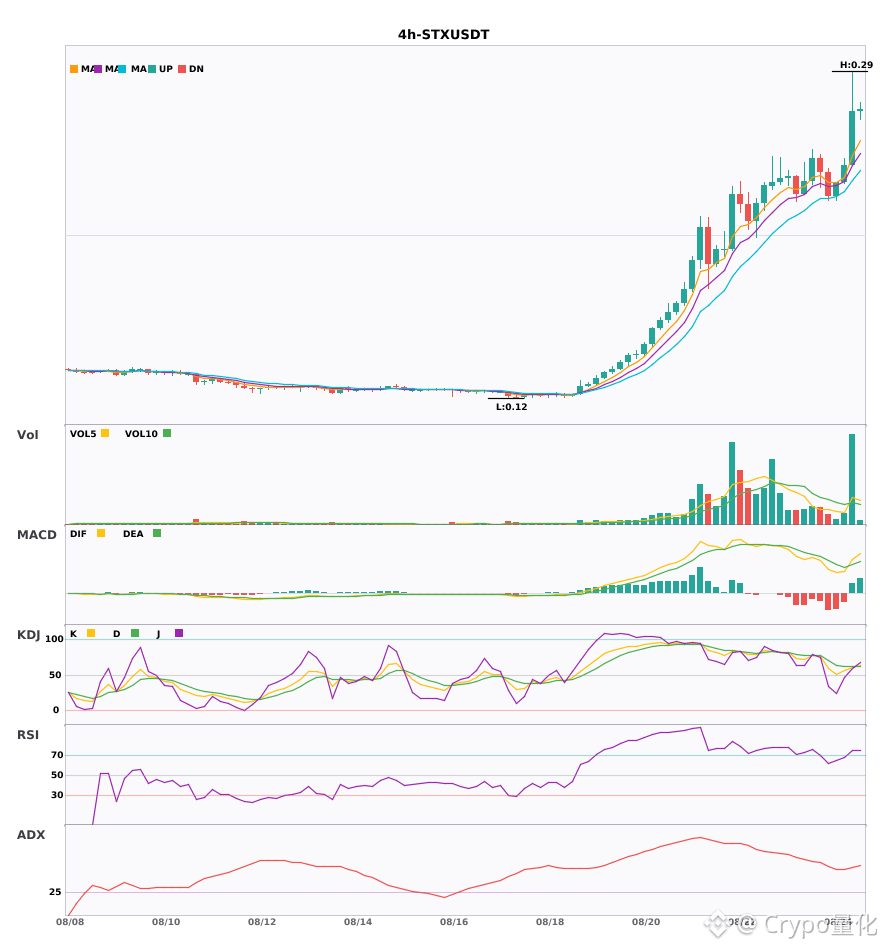Viewport: 885px width, 950px height.
Task: Click the yellow DIF legend swatch
Action: click(101, 533)
